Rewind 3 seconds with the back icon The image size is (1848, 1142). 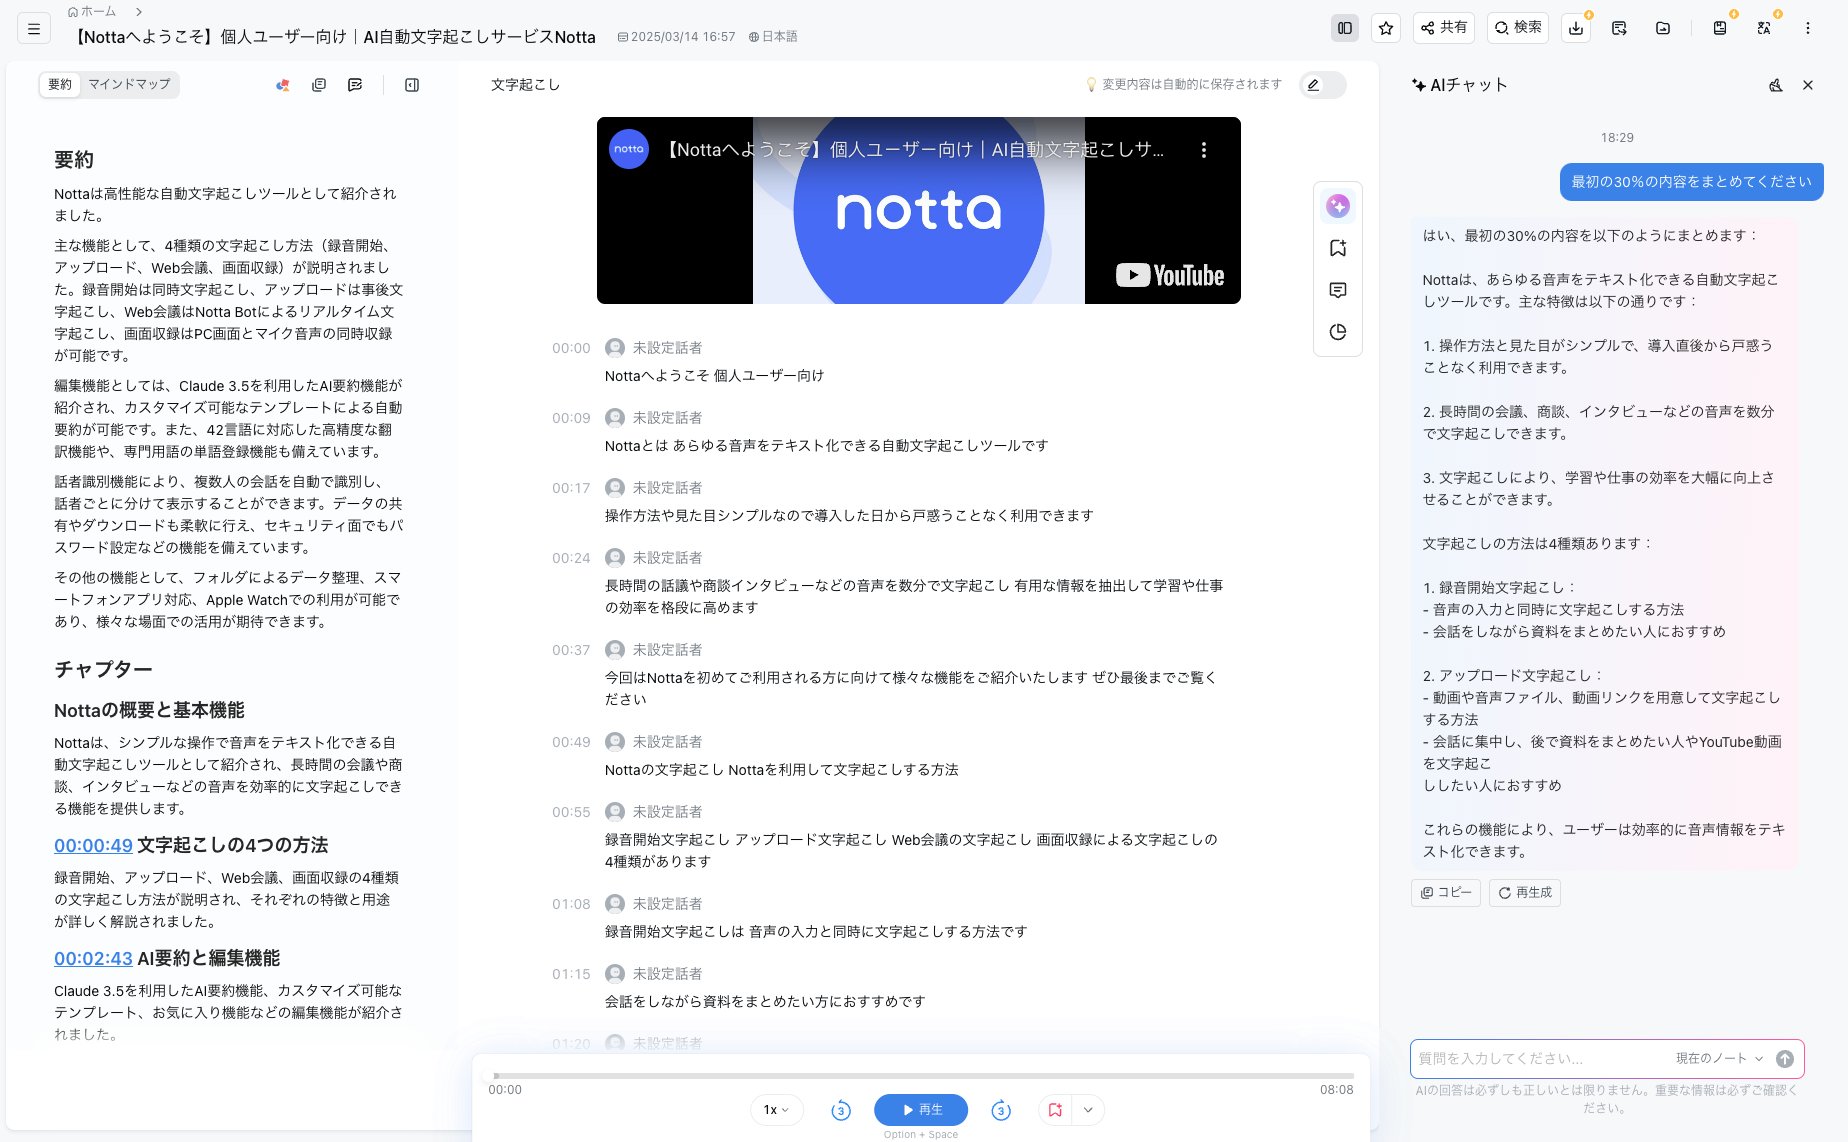point(841,1110)
